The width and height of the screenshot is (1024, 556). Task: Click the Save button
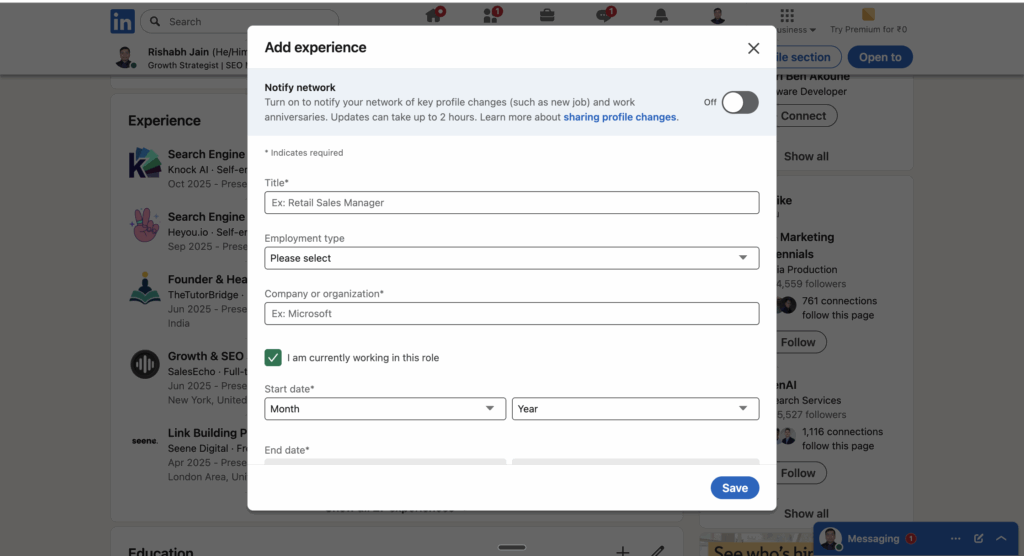(735, 488)
